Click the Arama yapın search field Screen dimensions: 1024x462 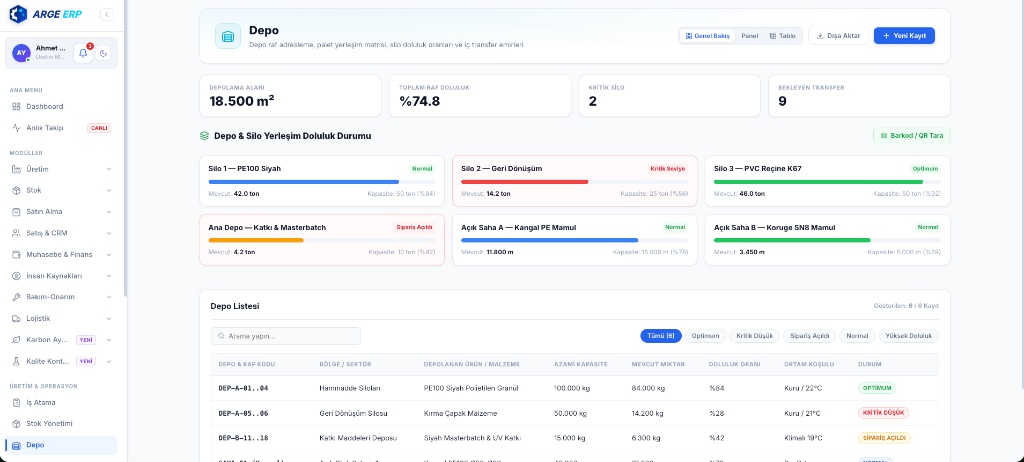(286, 336)
